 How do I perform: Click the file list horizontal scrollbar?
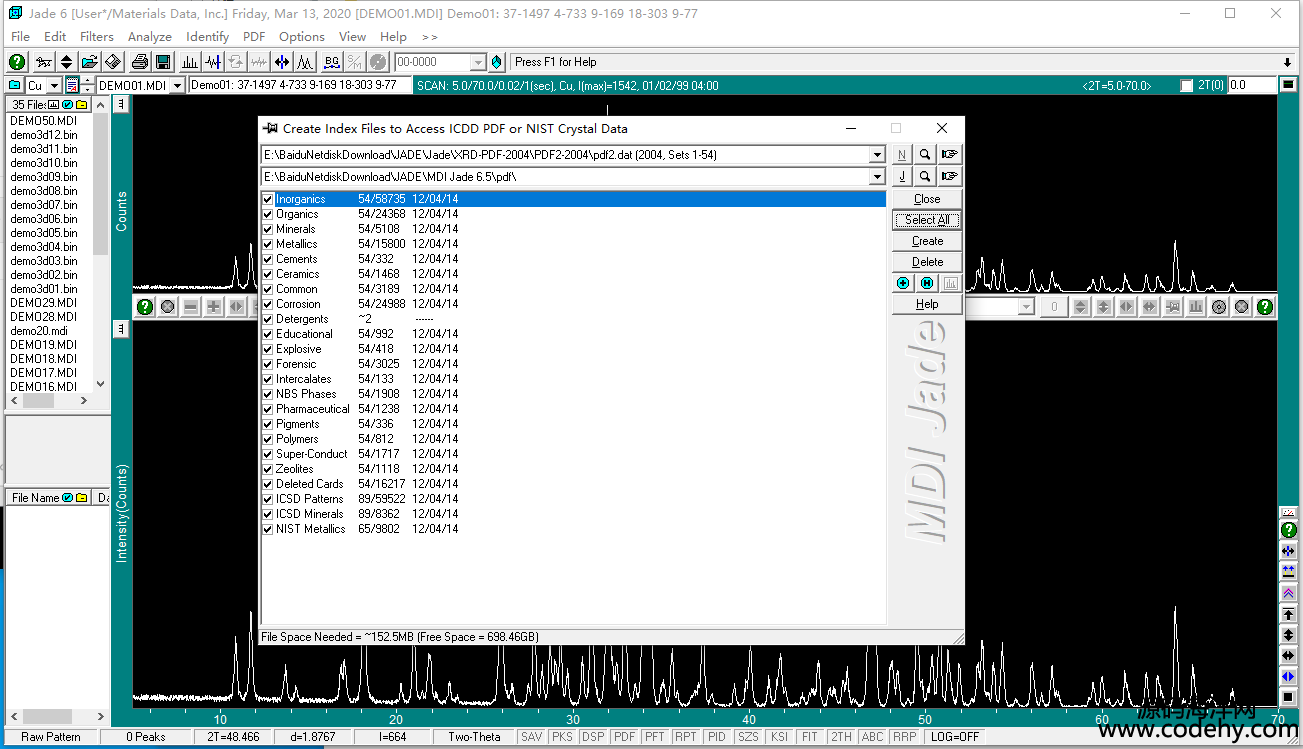50,400
